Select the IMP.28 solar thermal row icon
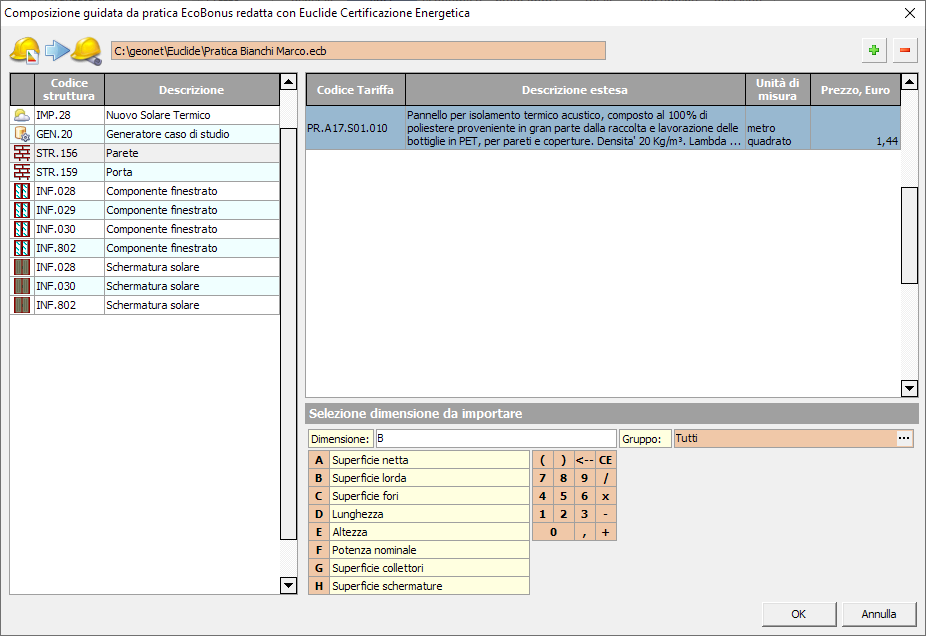The width and height of the screenshot is (926, 636). 22,115
